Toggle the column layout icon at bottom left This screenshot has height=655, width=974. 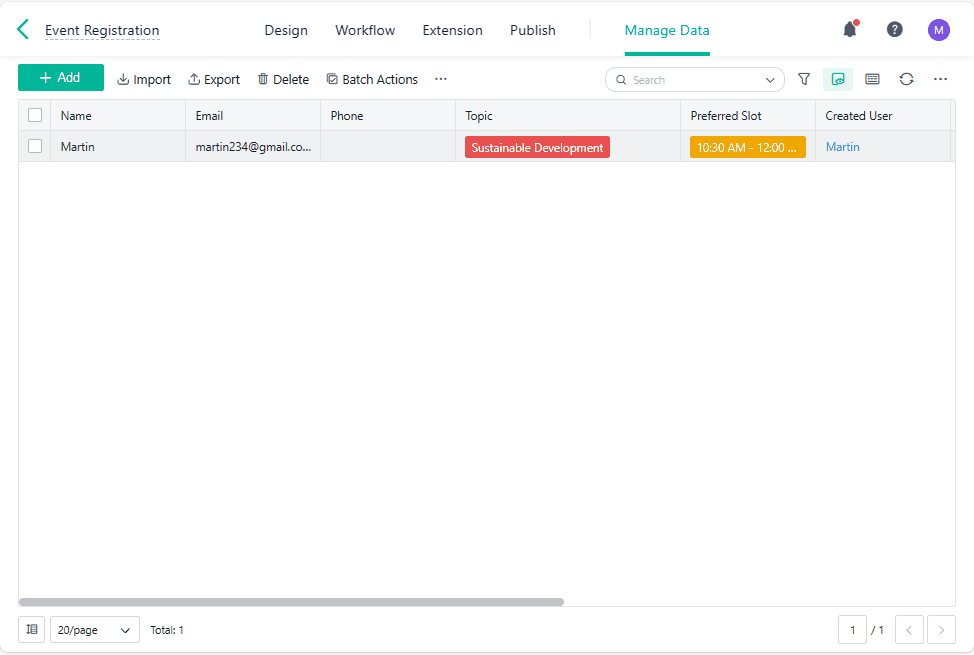tap(32, 630)
